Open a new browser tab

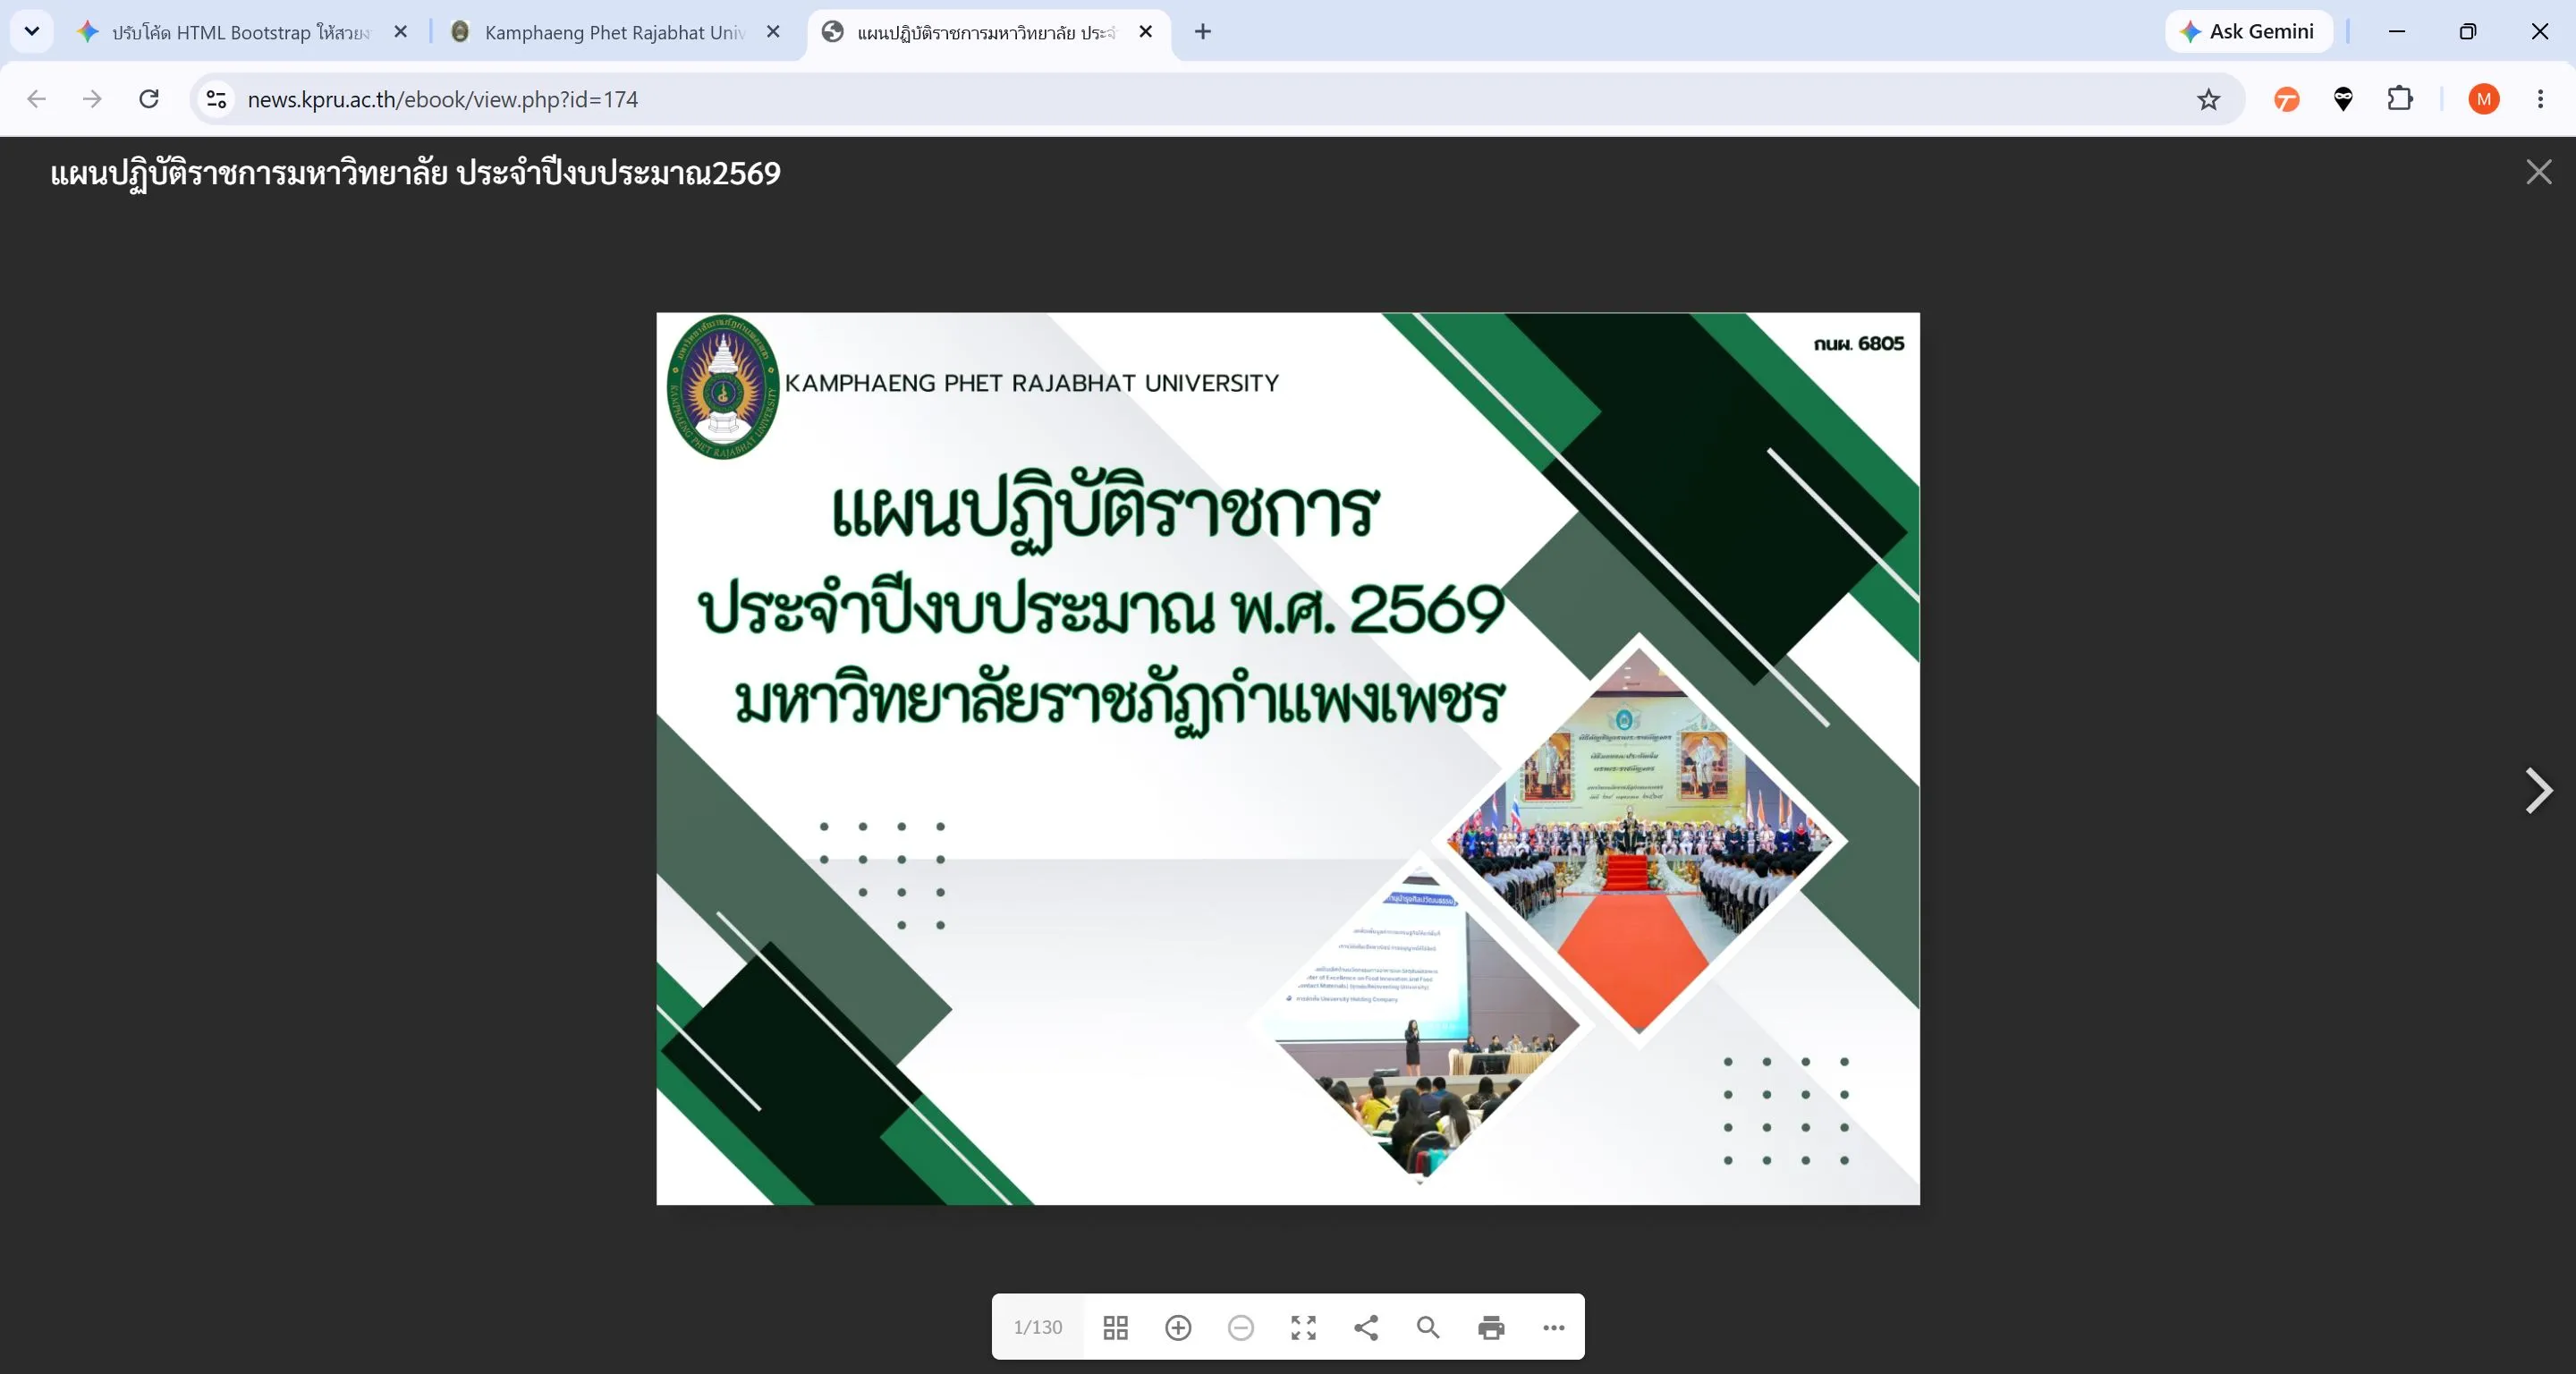(1203, 32)
